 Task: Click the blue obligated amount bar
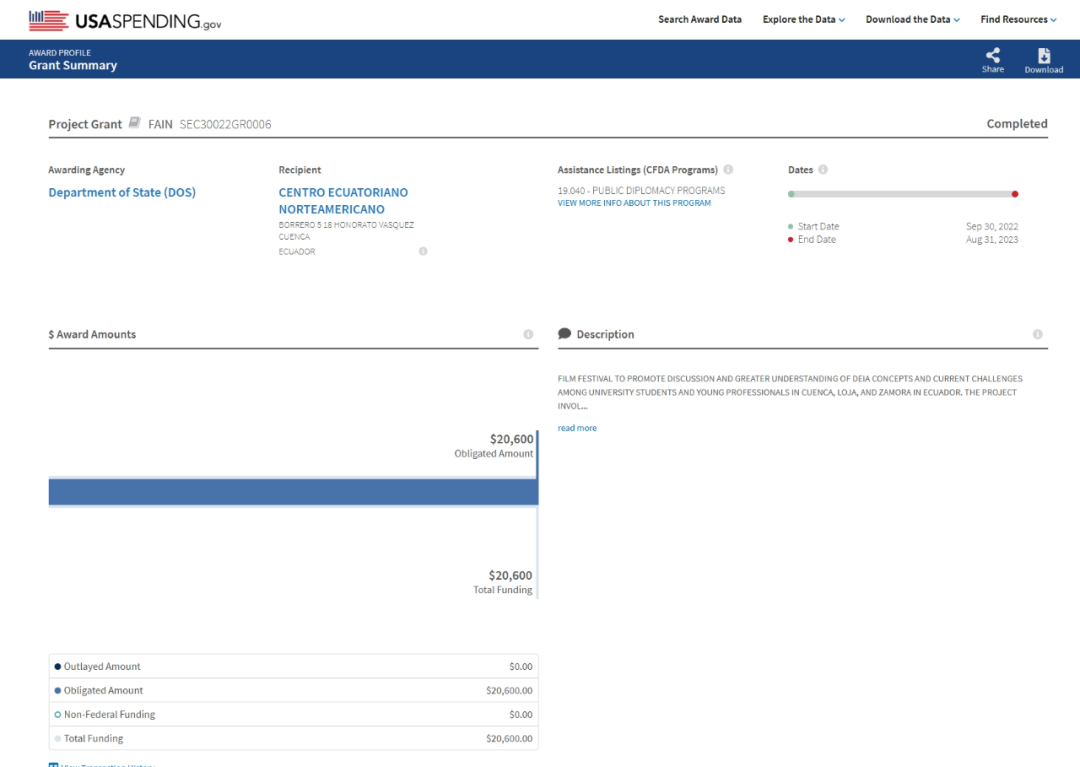[293, 492]
